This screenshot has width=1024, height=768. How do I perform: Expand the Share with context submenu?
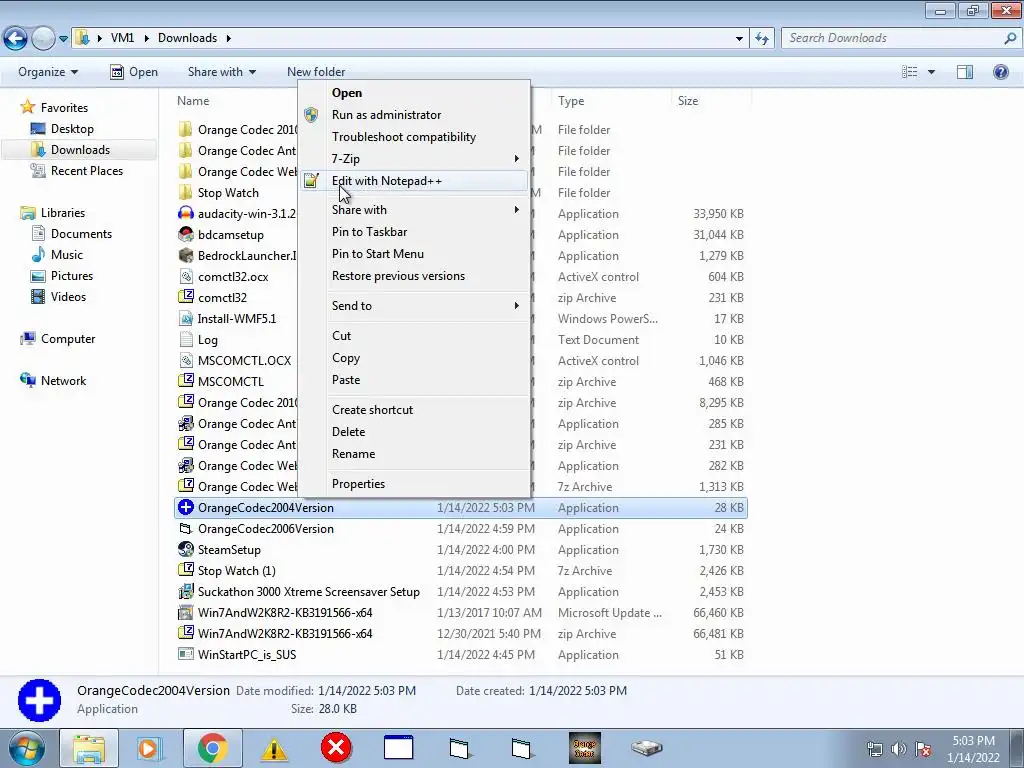tap(415, 210)
